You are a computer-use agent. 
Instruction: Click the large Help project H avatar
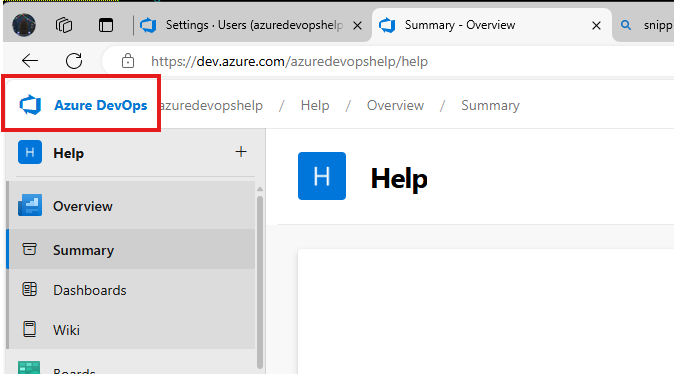[x=322, y=176]
